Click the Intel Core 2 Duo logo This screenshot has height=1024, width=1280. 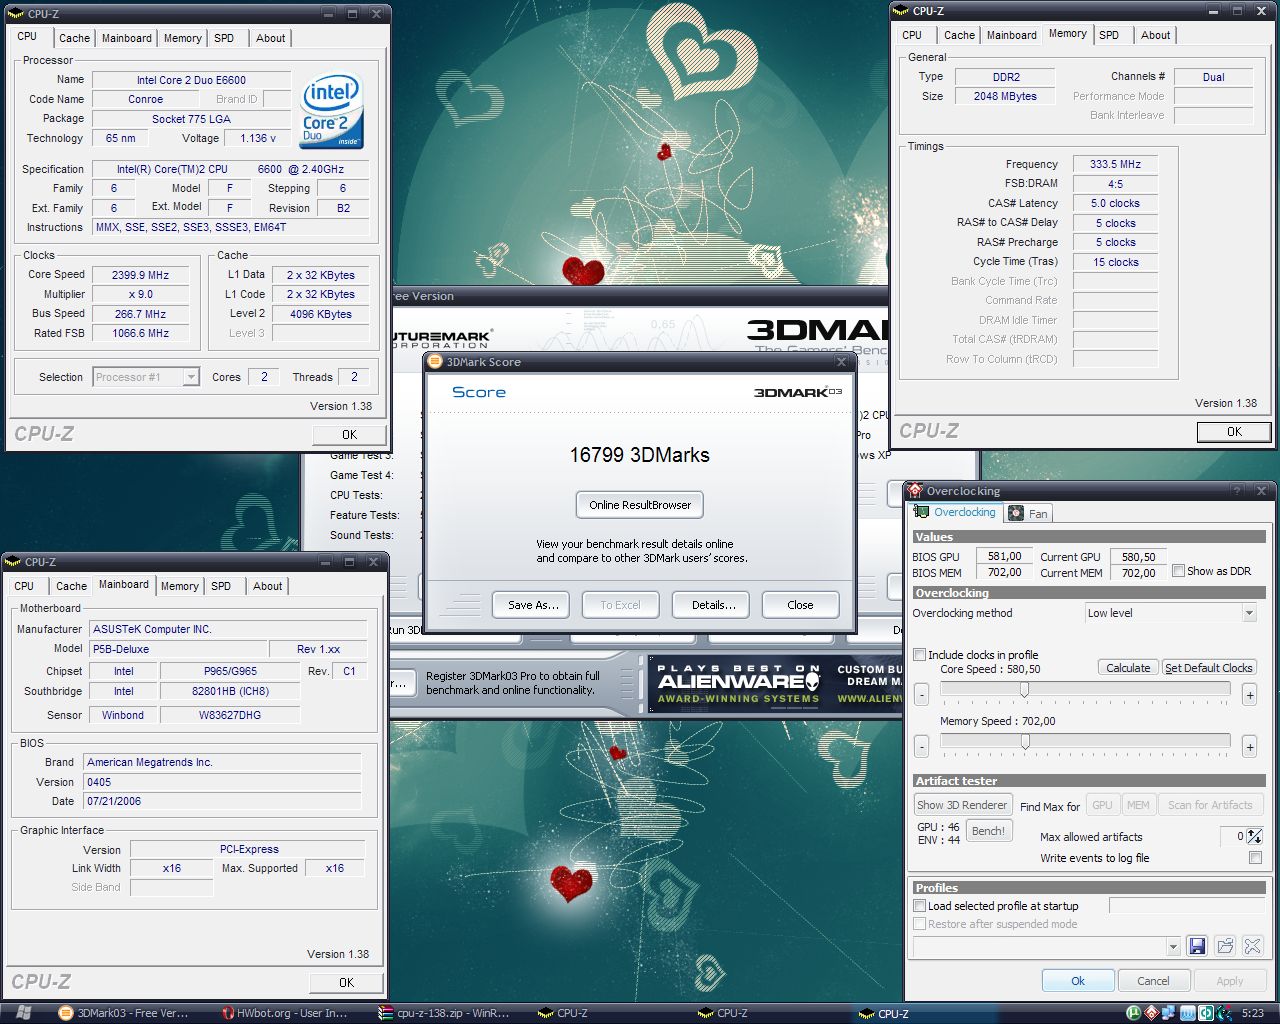click(x=332, y=111)
